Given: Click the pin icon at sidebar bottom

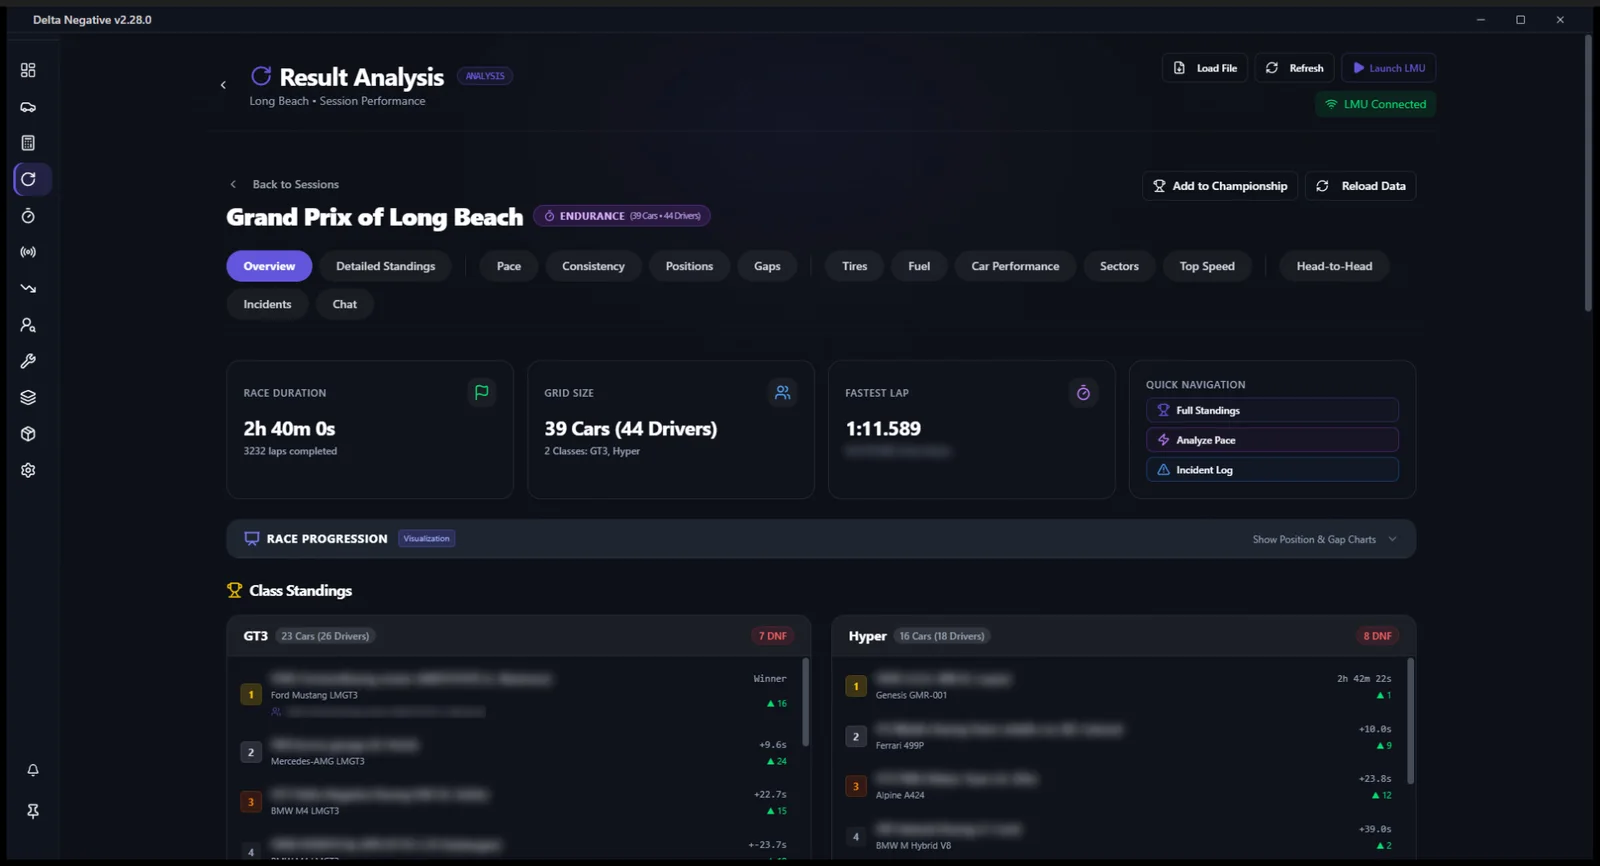Looking at the screenshot, I should pyautogui.click(x=33, y=811).
